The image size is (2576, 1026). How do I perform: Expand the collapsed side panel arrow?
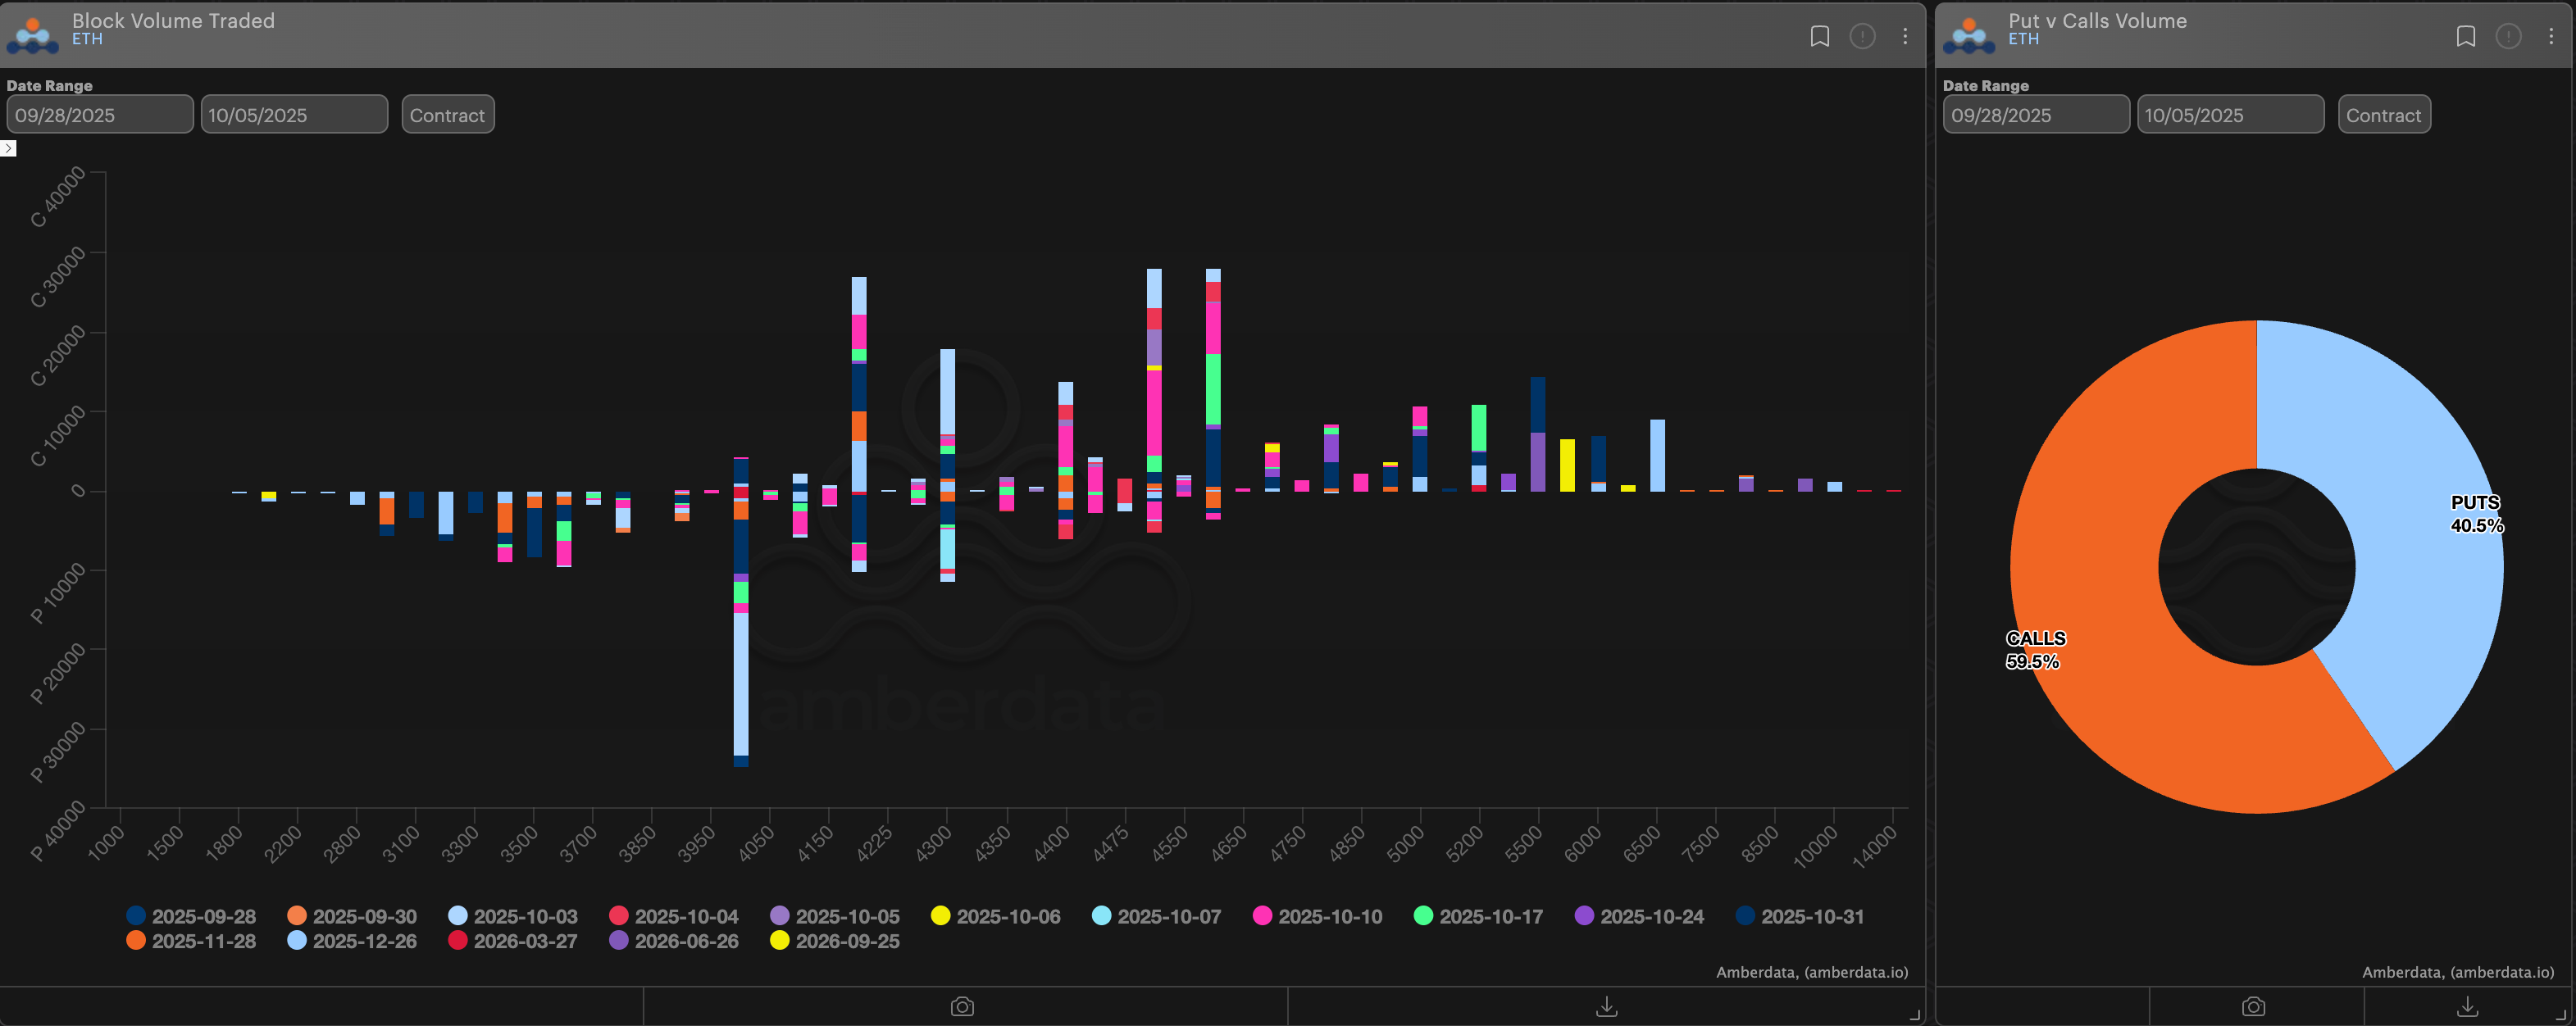pyautogui.click(x=8, y=148)
